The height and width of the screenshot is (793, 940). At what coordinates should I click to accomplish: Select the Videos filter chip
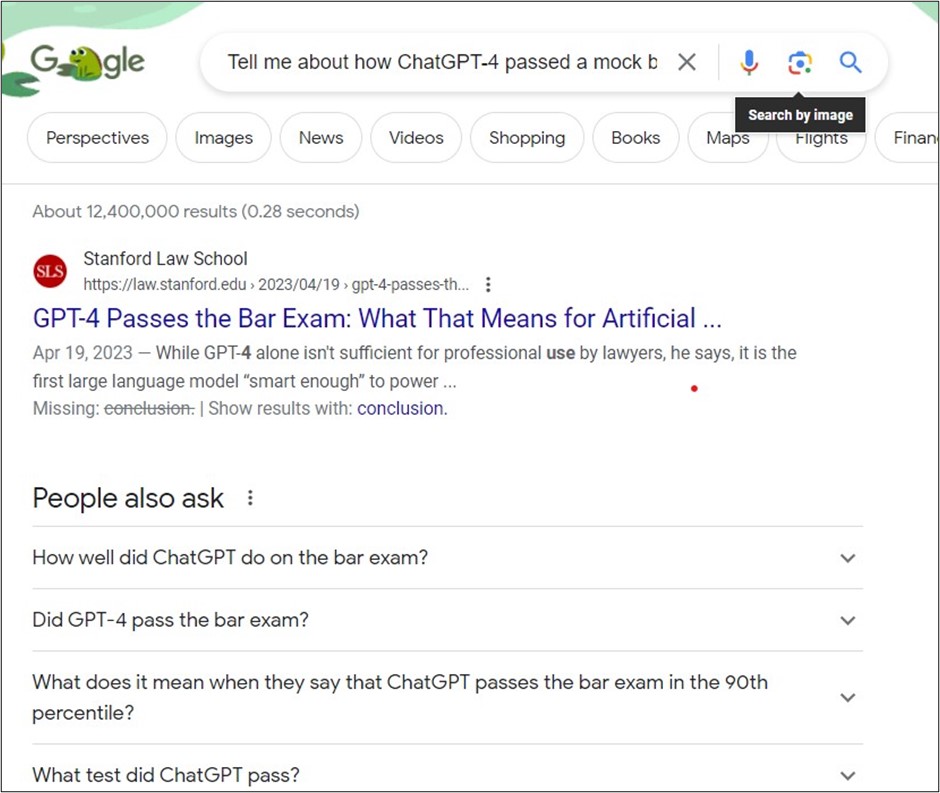pyautogui.click(x=416, y=138)
